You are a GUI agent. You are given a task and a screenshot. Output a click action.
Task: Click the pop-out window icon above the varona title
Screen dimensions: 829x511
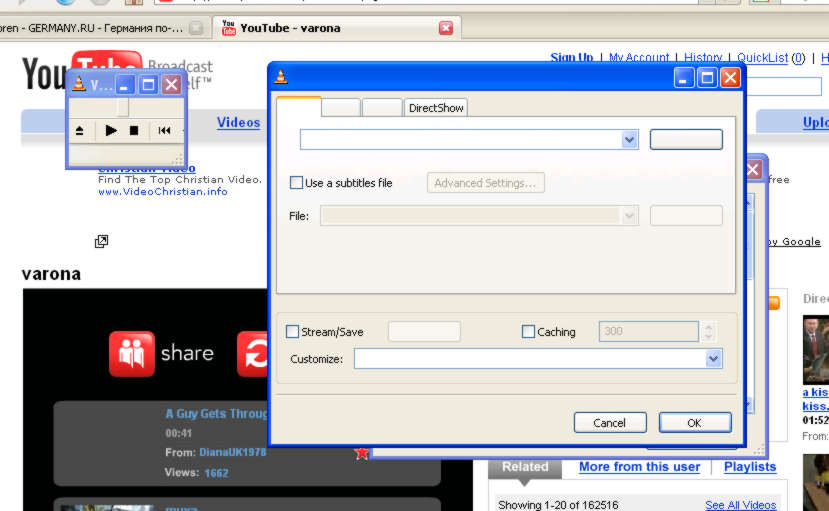(101, 241)
